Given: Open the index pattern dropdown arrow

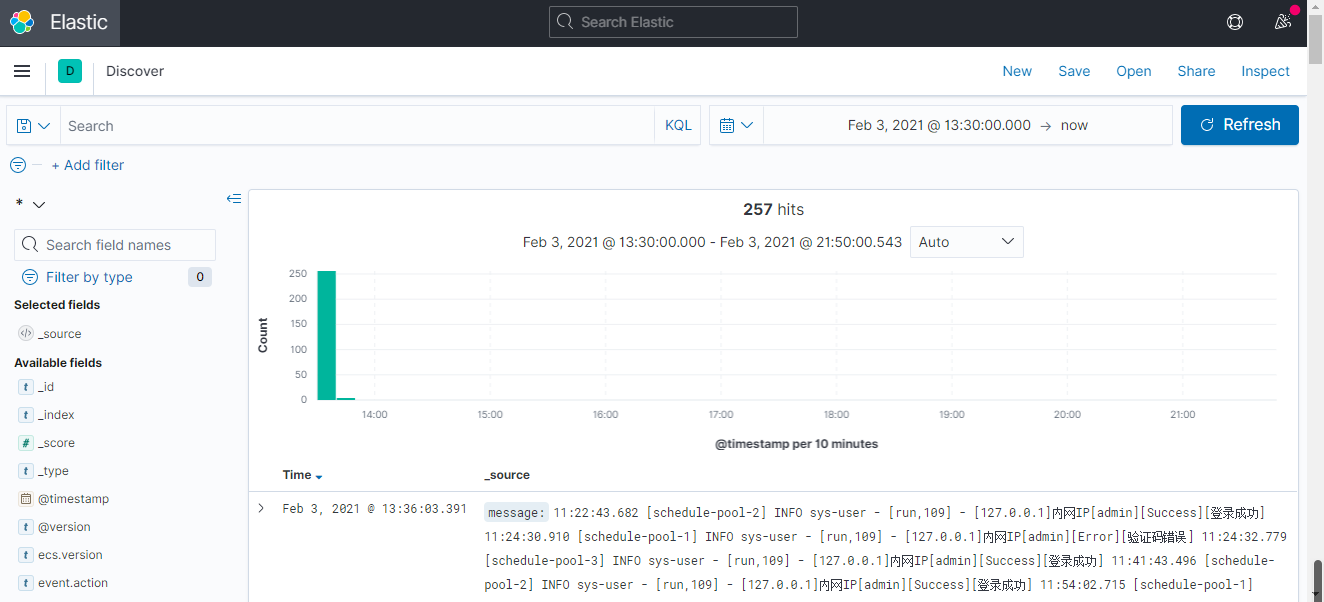Looking at the screenshot, I should click(39, 204).
